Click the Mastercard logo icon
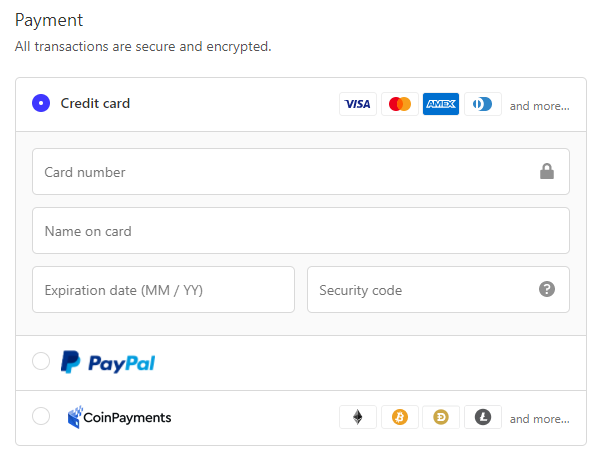The image size is (603, 457). click(400, 104)
